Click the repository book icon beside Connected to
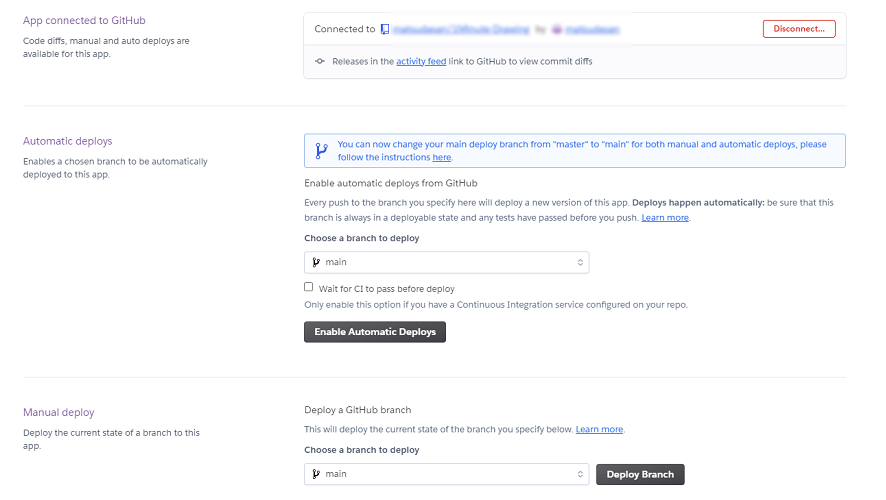 (x=385, y=30)
